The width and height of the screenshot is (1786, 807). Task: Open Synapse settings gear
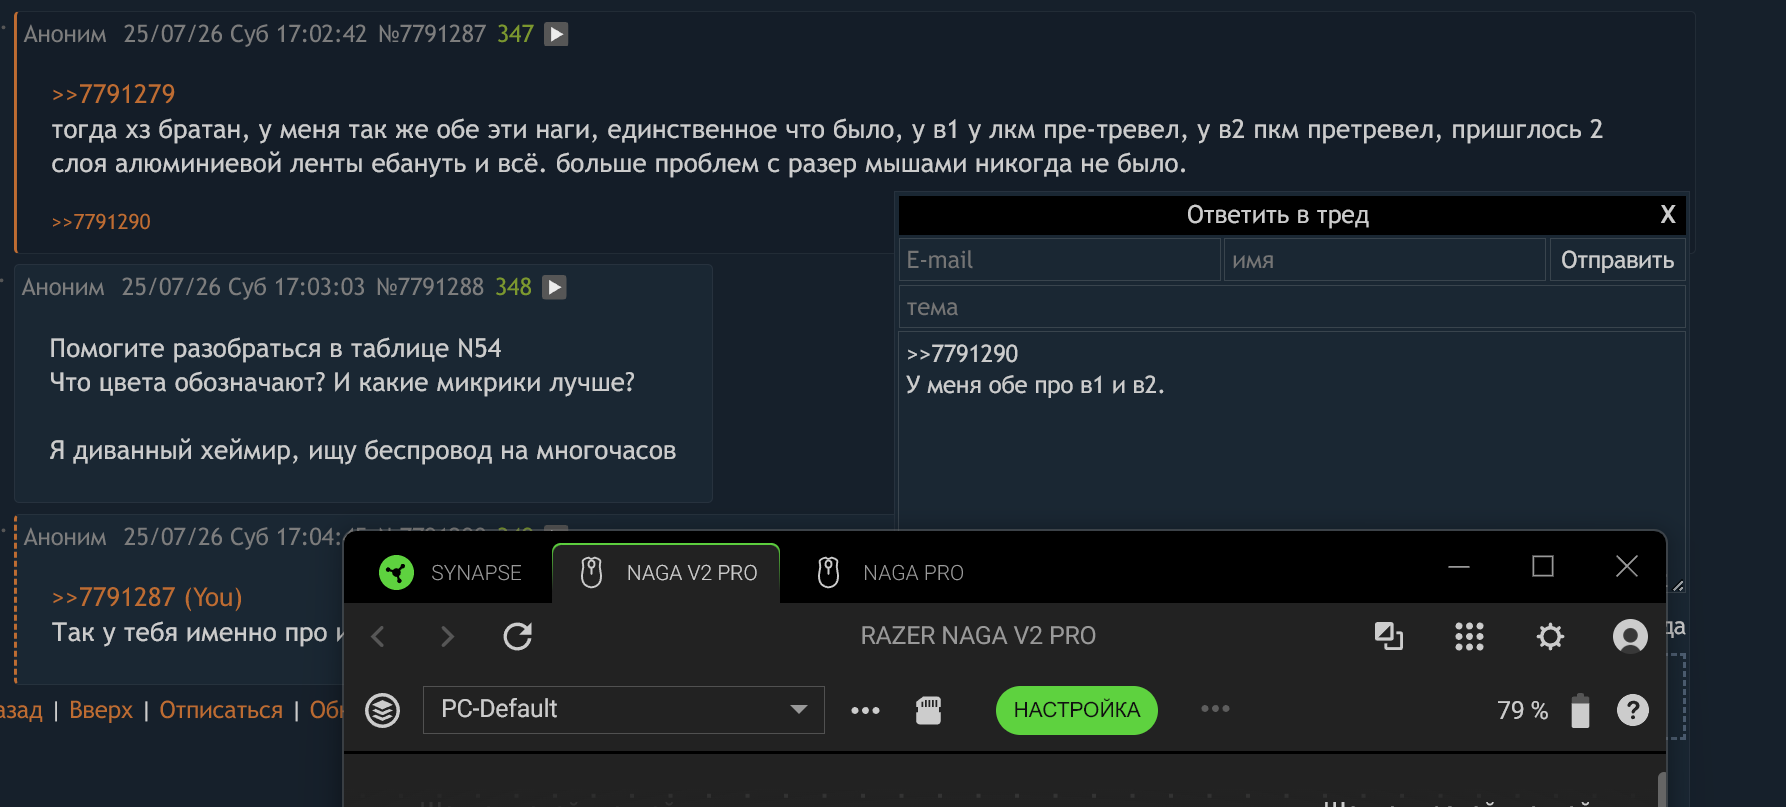(1550, 636)
